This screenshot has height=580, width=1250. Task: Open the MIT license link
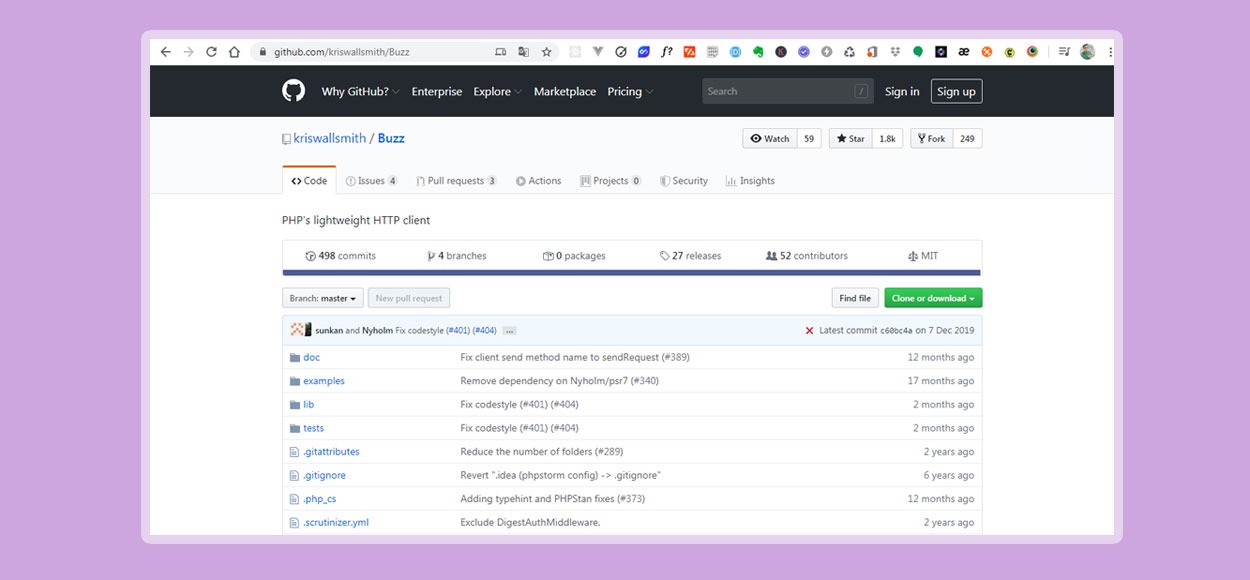point(923,256)
